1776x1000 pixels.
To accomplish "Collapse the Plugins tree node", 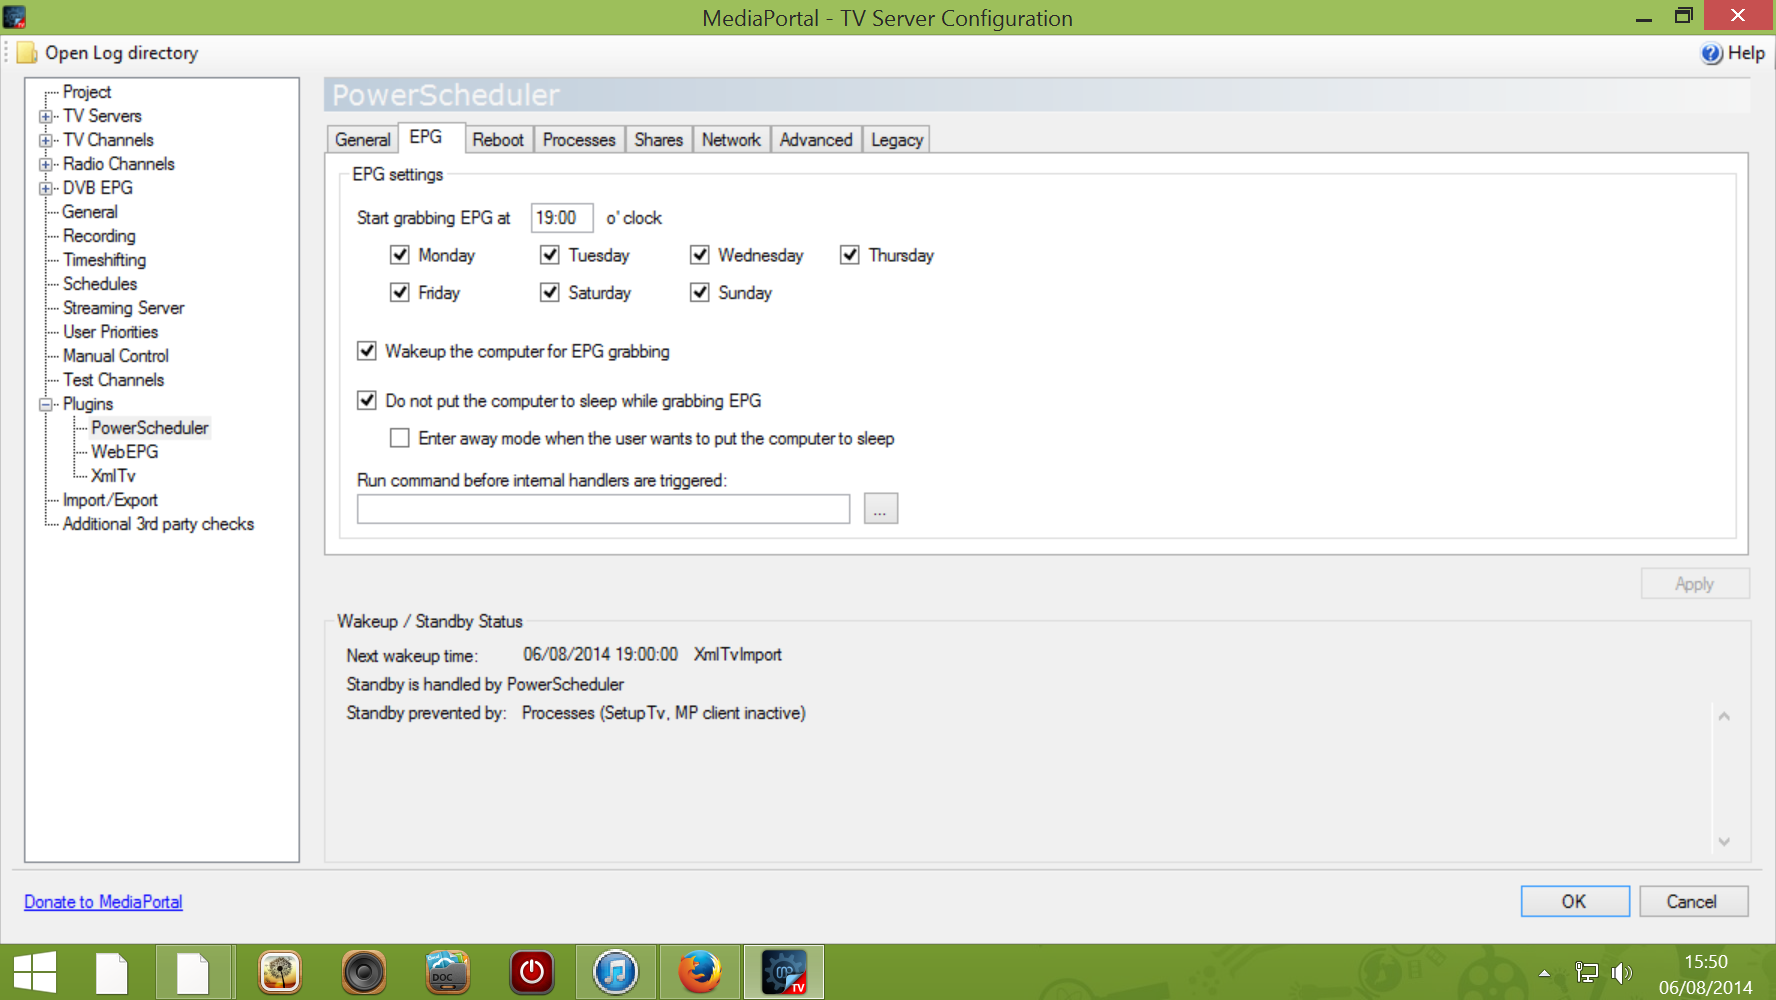I will pyautogui.click(x=46, y=404).
